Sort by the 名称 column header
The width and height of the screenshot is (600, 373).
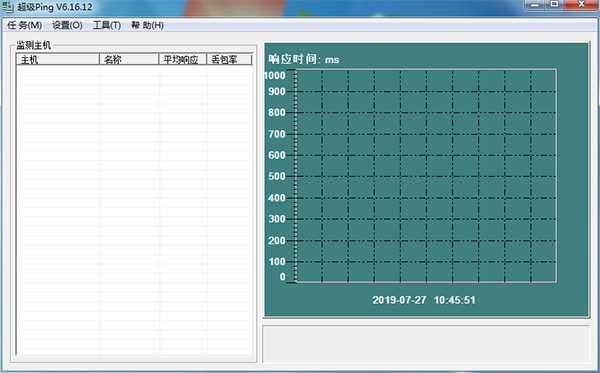coord(129,59)
